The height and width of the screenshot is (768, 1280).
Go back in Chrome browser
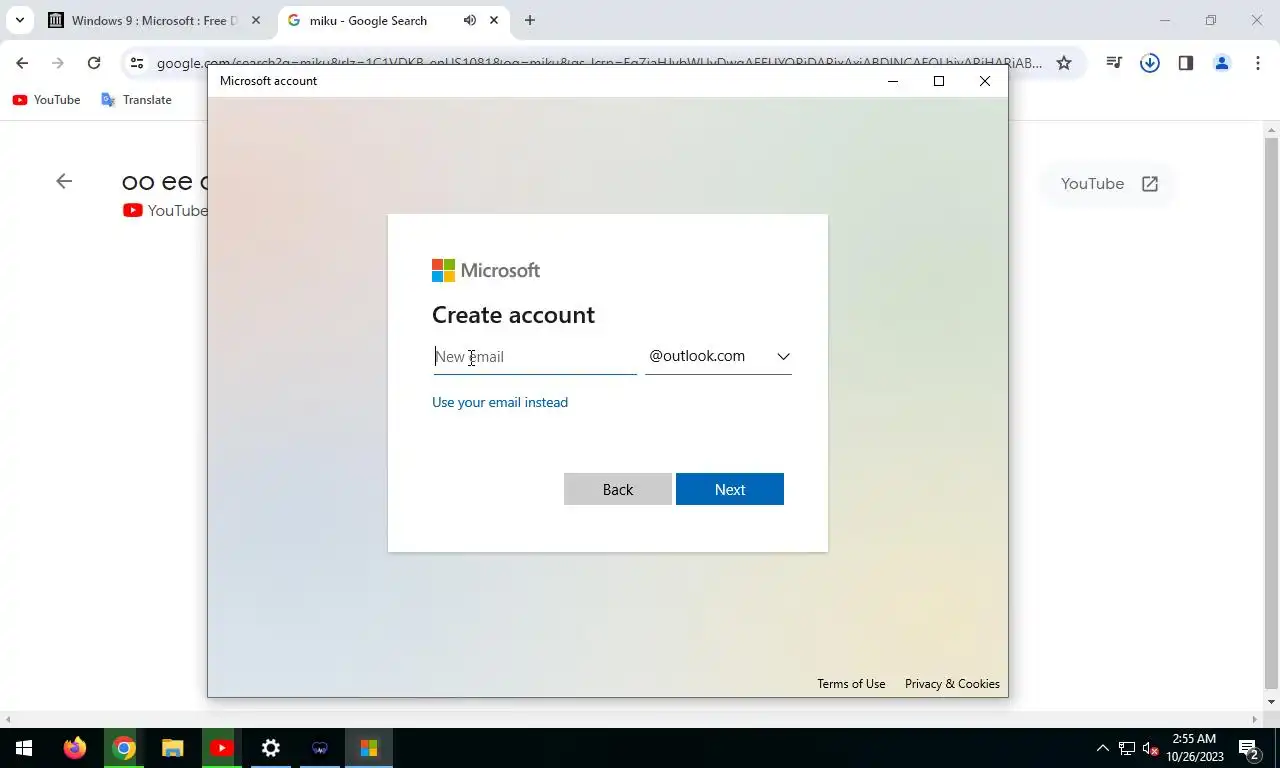tap(22, 63)
